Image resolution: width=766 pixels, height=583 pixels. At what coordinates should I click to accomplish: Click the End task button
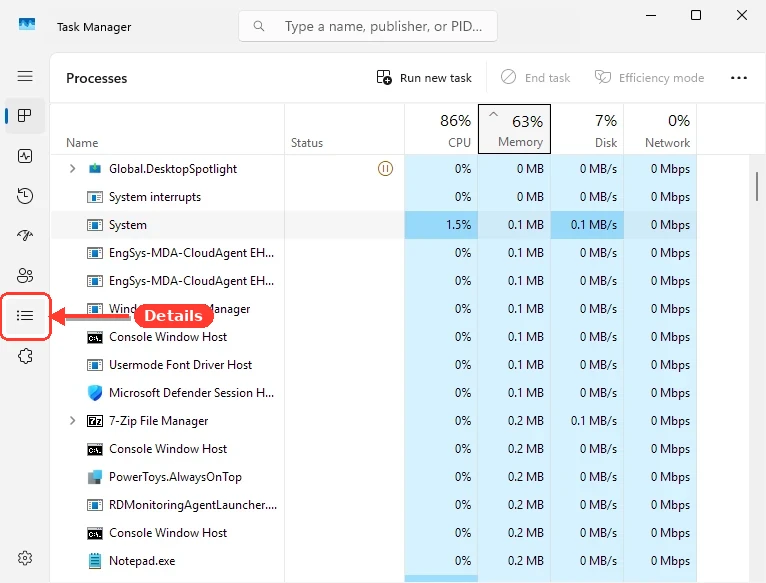click(x=535, y=78)
